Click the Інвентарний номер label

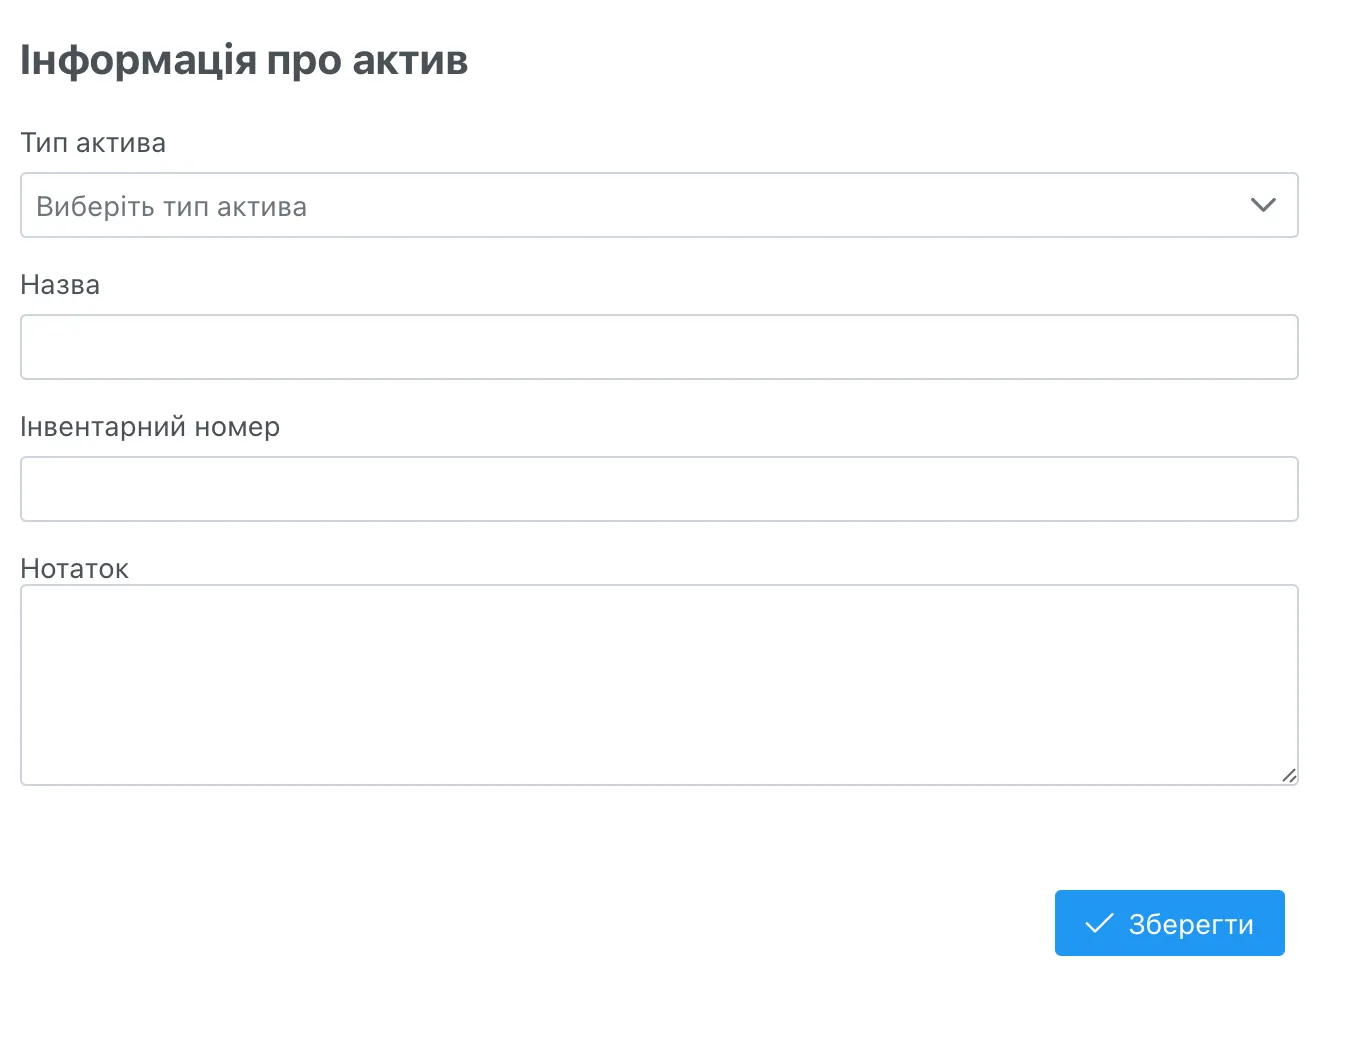point(149,426)
